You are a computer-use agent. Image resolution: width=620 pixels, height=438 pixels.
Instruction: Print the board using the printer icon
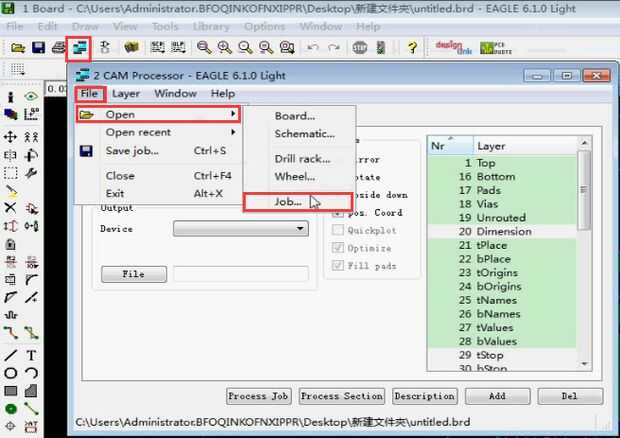(59, 48)
